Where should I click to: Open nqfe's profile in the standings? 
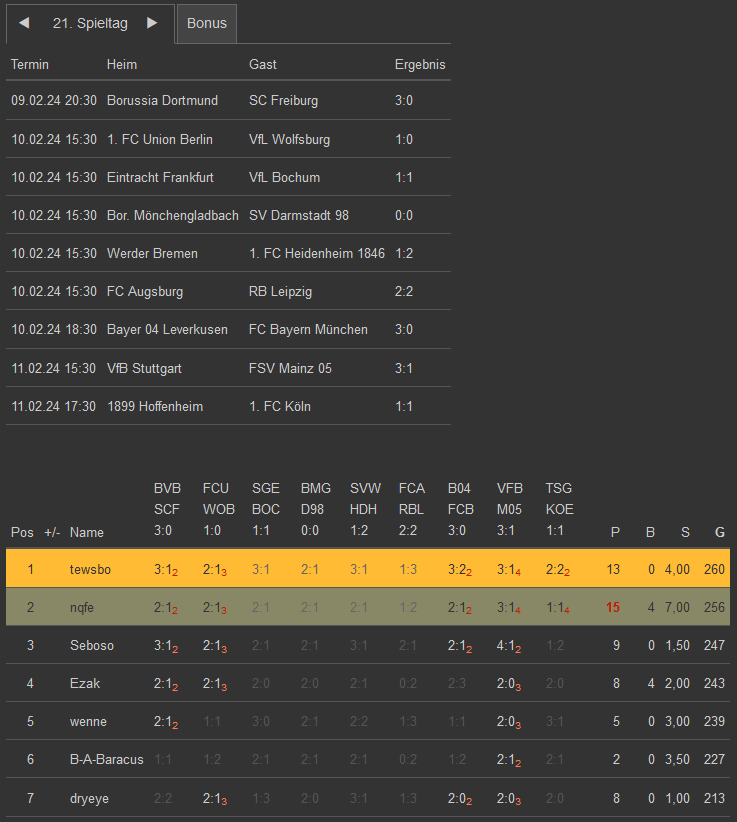(x=82, y=607)
